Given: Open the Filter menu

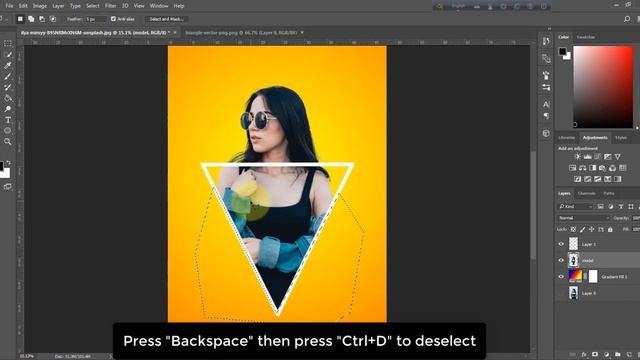Looking at the screenshot, I should (x=111, y=6).
